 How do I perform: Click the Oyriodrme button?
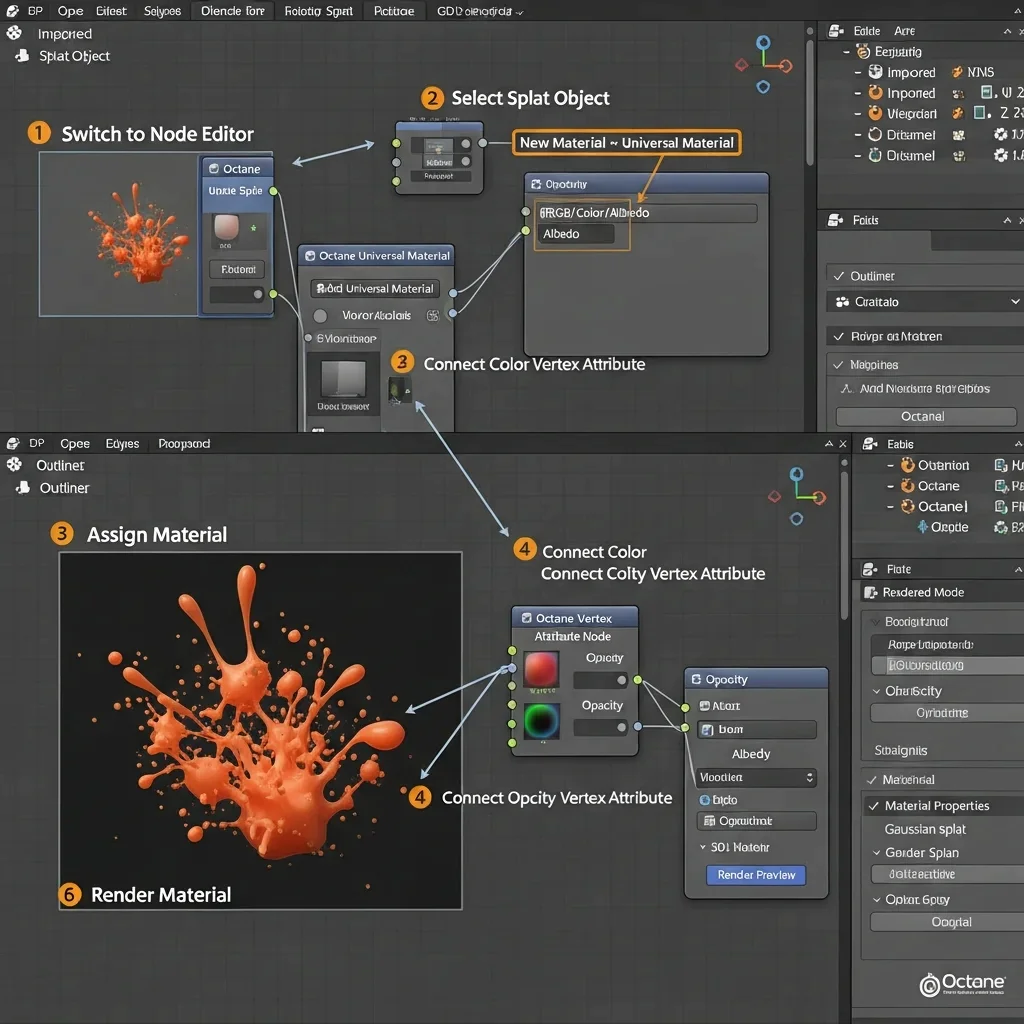tap(947, 712)
